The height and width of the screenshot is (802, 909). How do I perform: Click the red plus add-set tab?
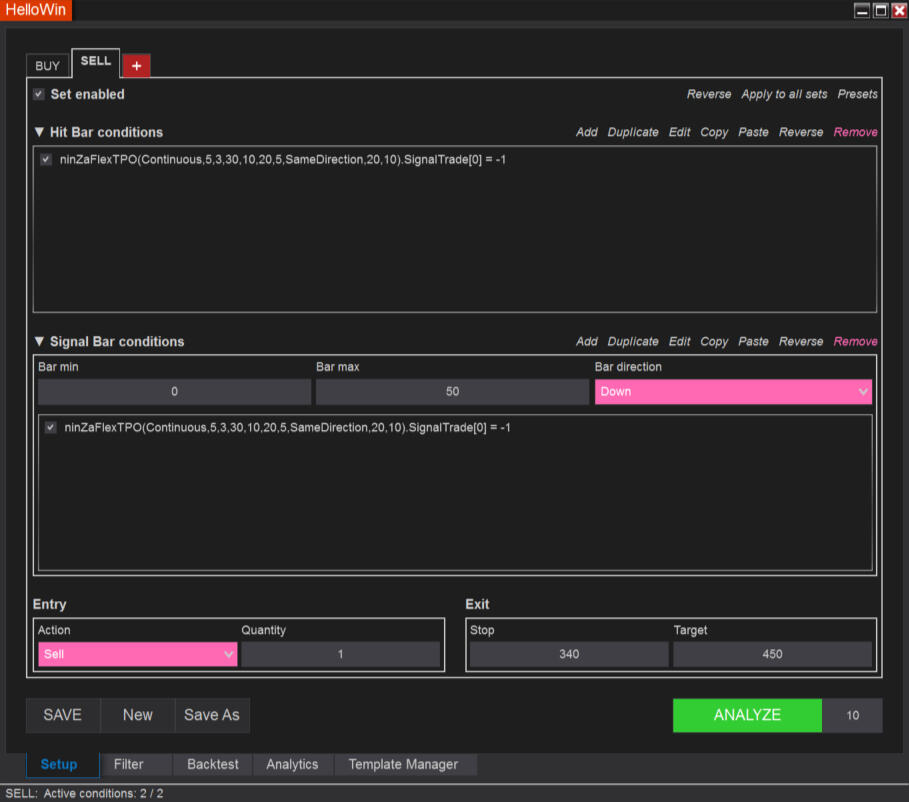[x=136, y=65]
